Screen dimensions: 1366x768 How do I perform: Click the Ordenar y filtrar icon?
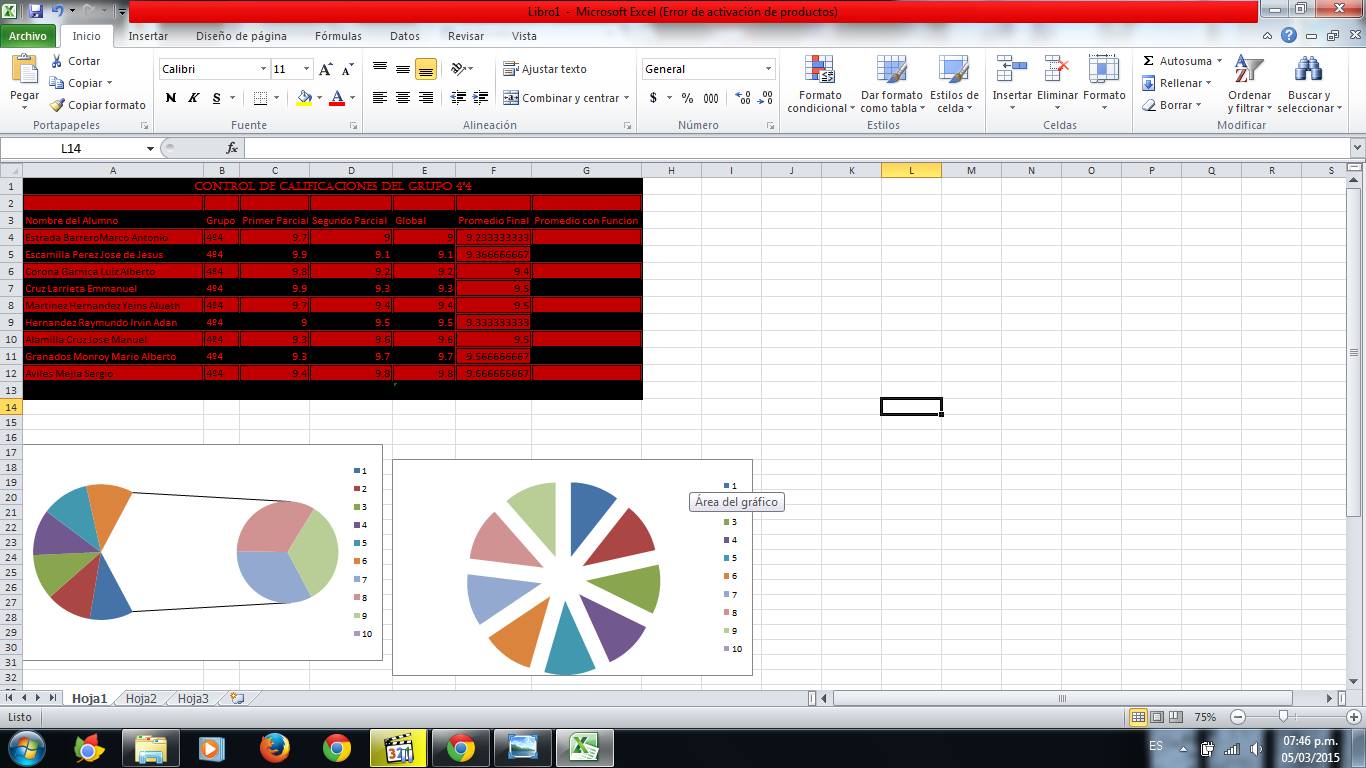[x=1248, y=70]
